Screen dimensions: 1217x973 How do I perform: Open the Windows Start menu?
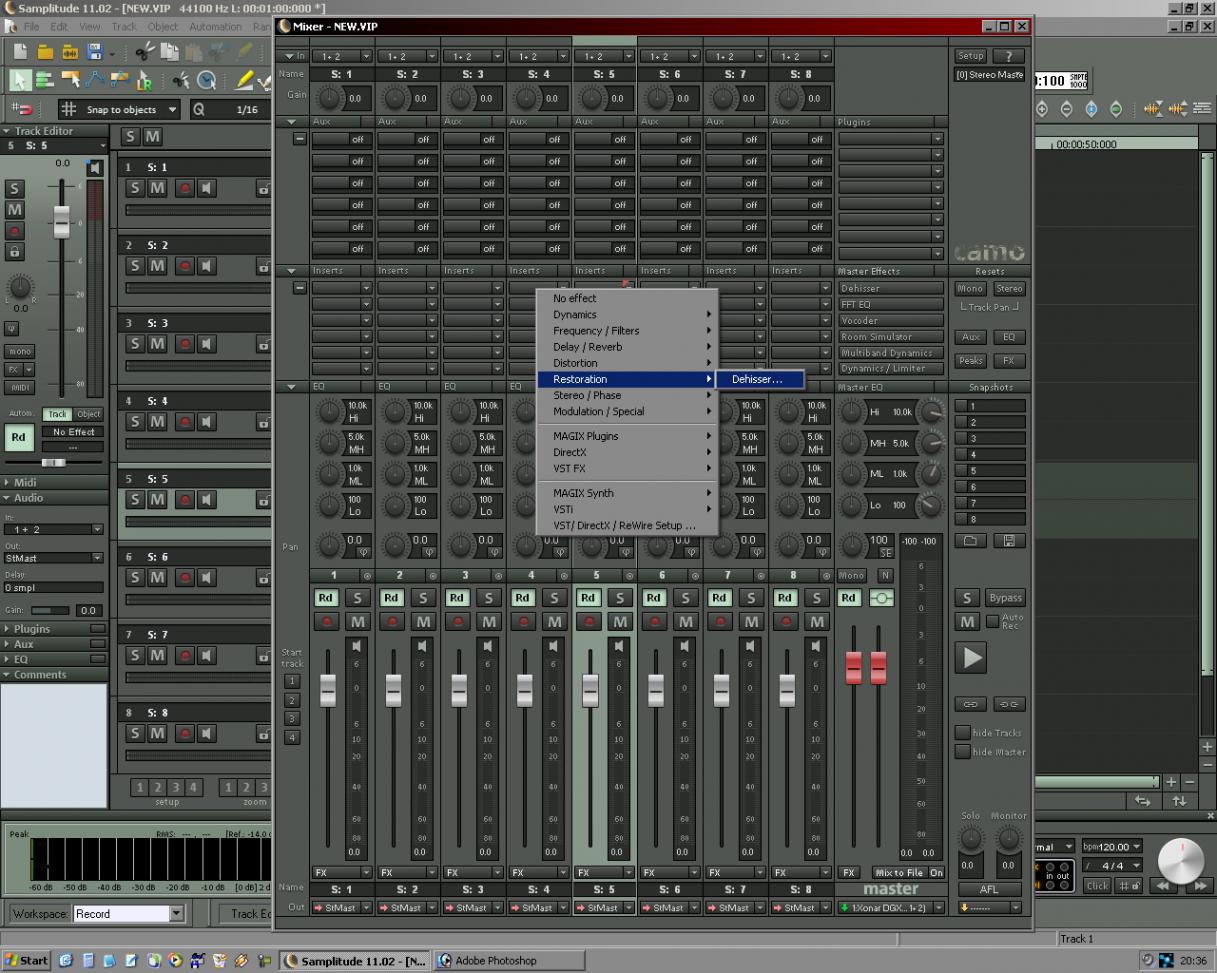(x=27, y=961)
